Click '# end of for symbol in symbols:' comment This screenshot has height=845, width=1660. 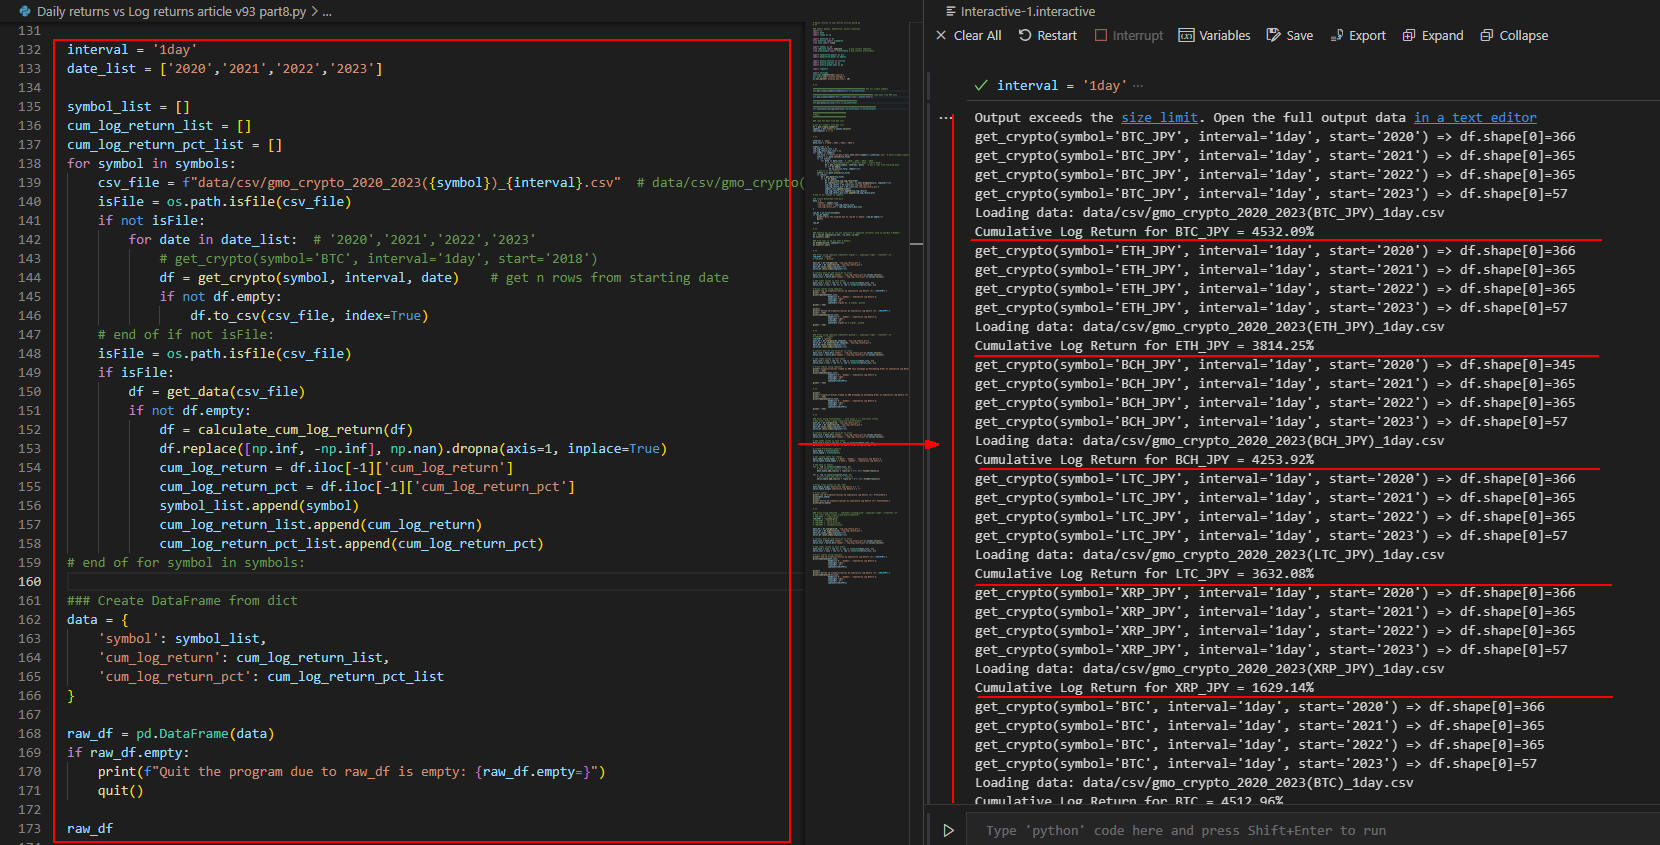tap(186, 562)
